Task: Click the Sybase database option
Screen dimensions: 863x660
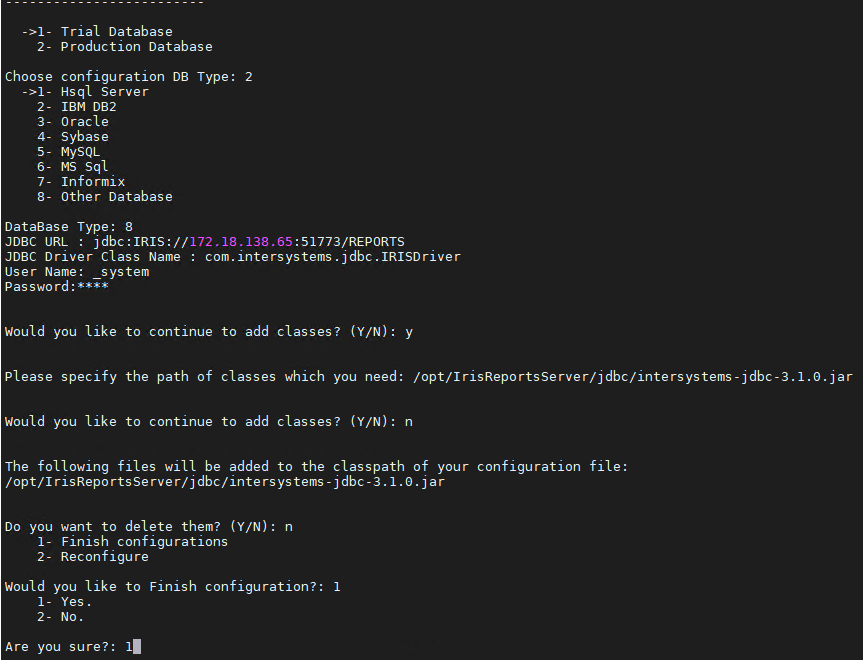Action: pyautogui.click(x=84, y=137)
